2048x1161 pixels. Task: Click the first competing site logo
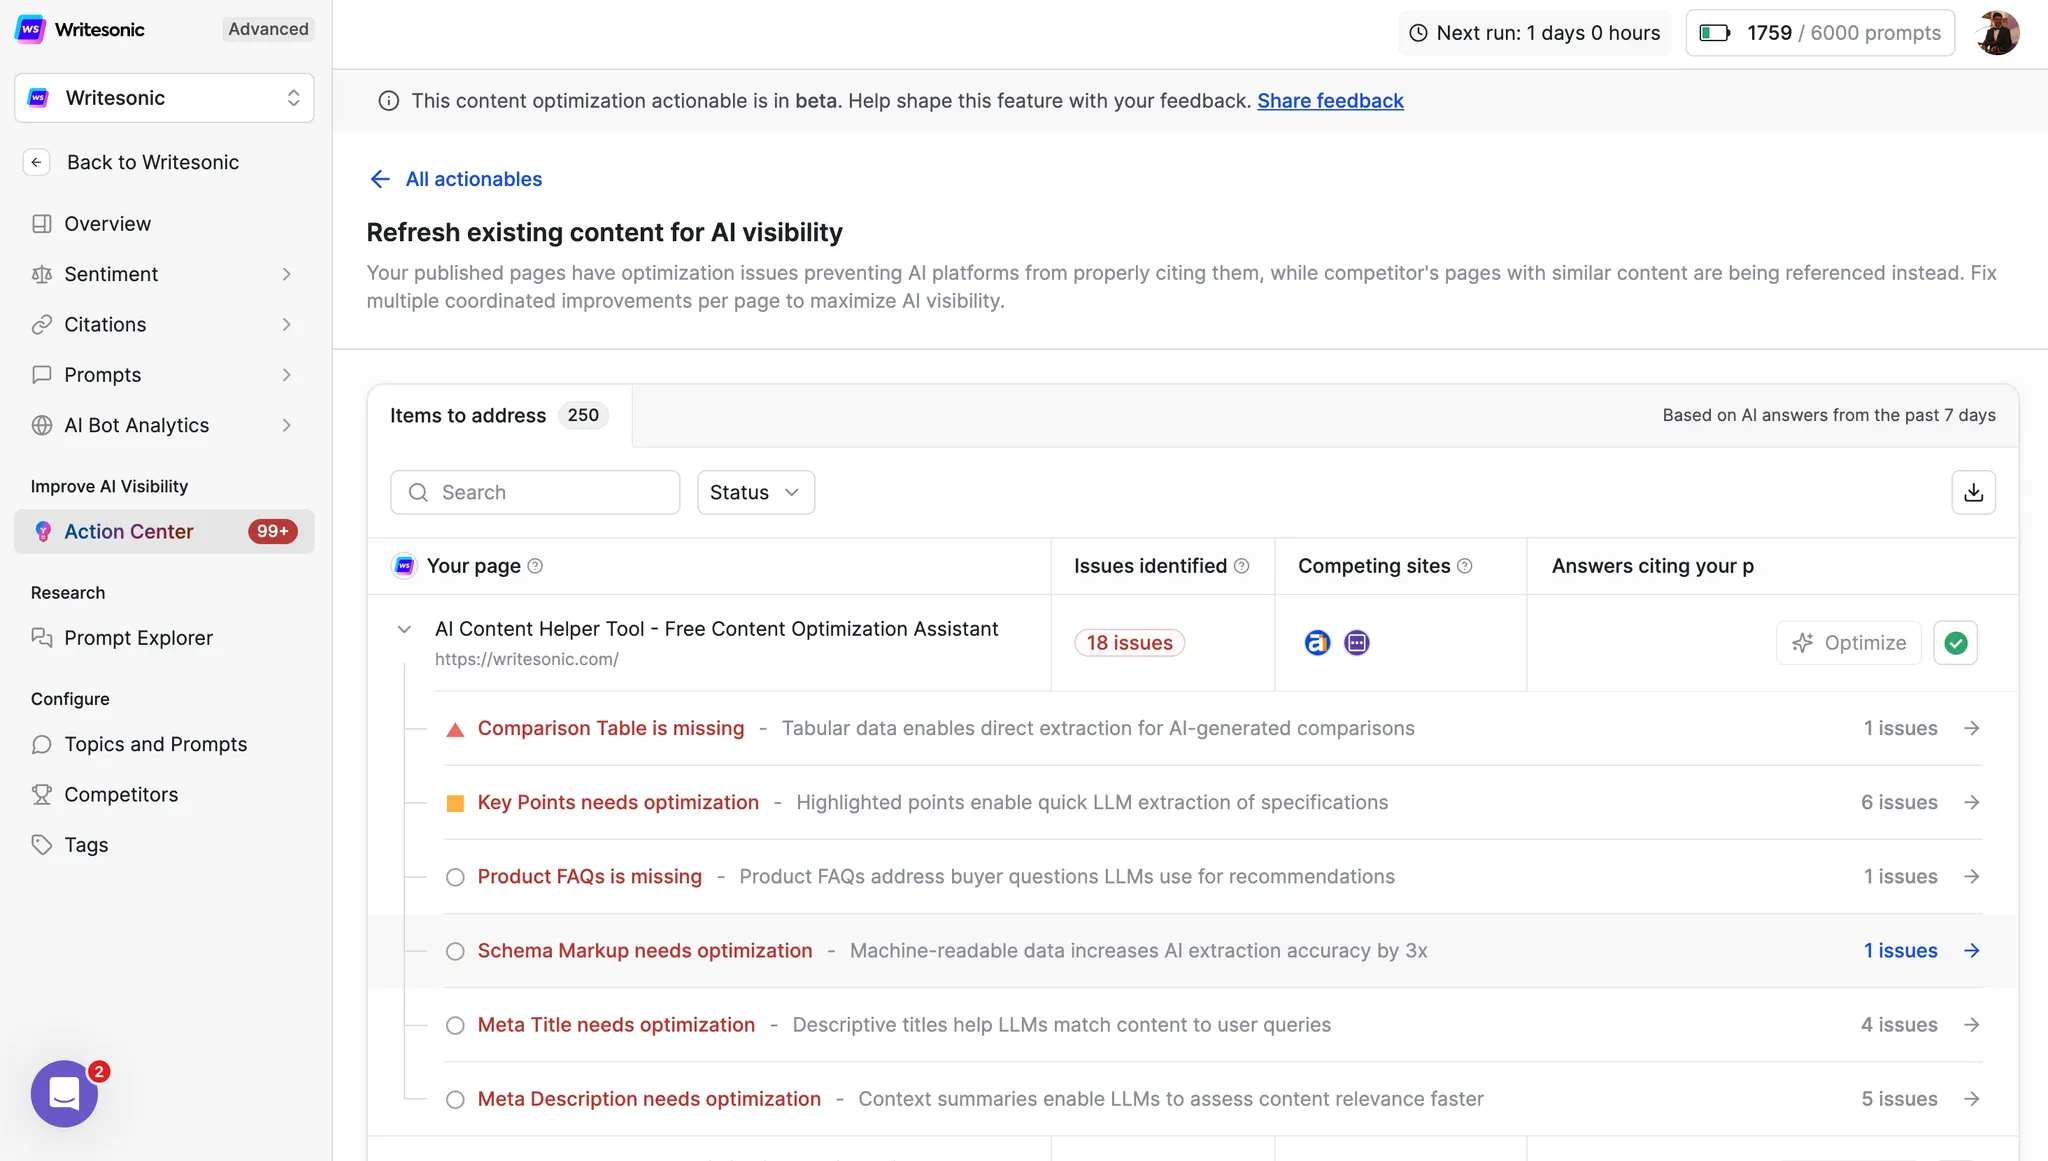(1317, 643)
